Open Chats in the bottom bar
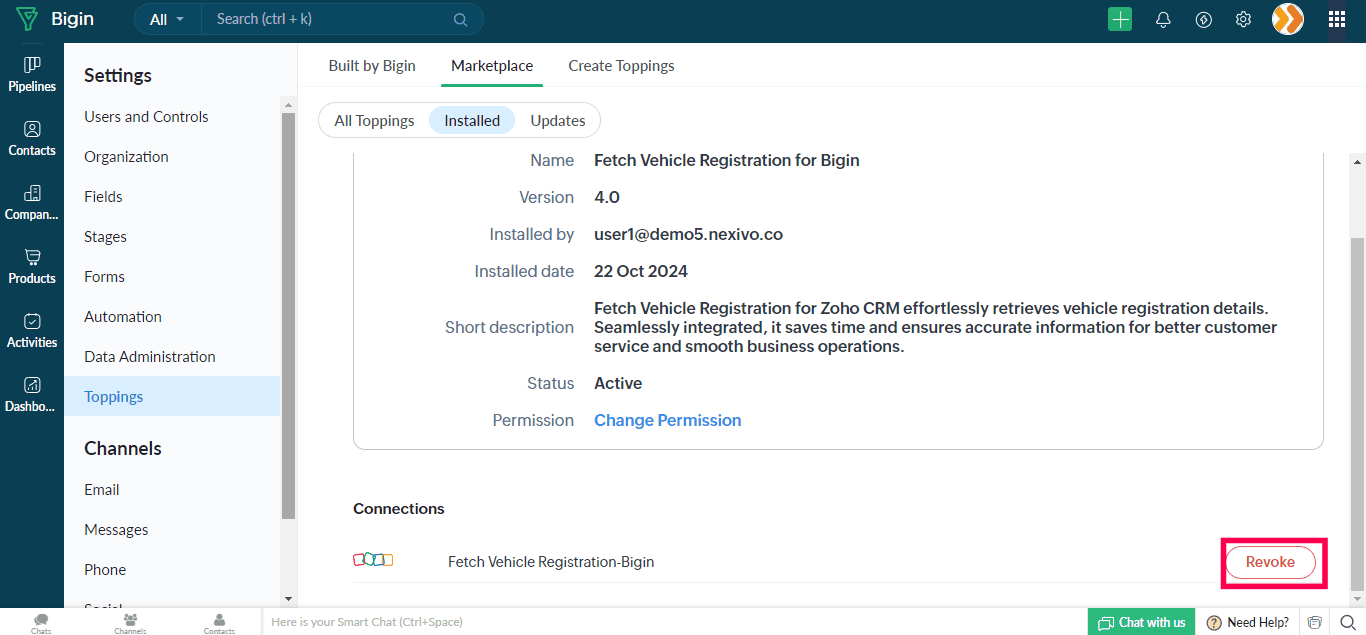The height and width of the screenshot is (635, 1366). pyautogui.click(x=41, y=623)
